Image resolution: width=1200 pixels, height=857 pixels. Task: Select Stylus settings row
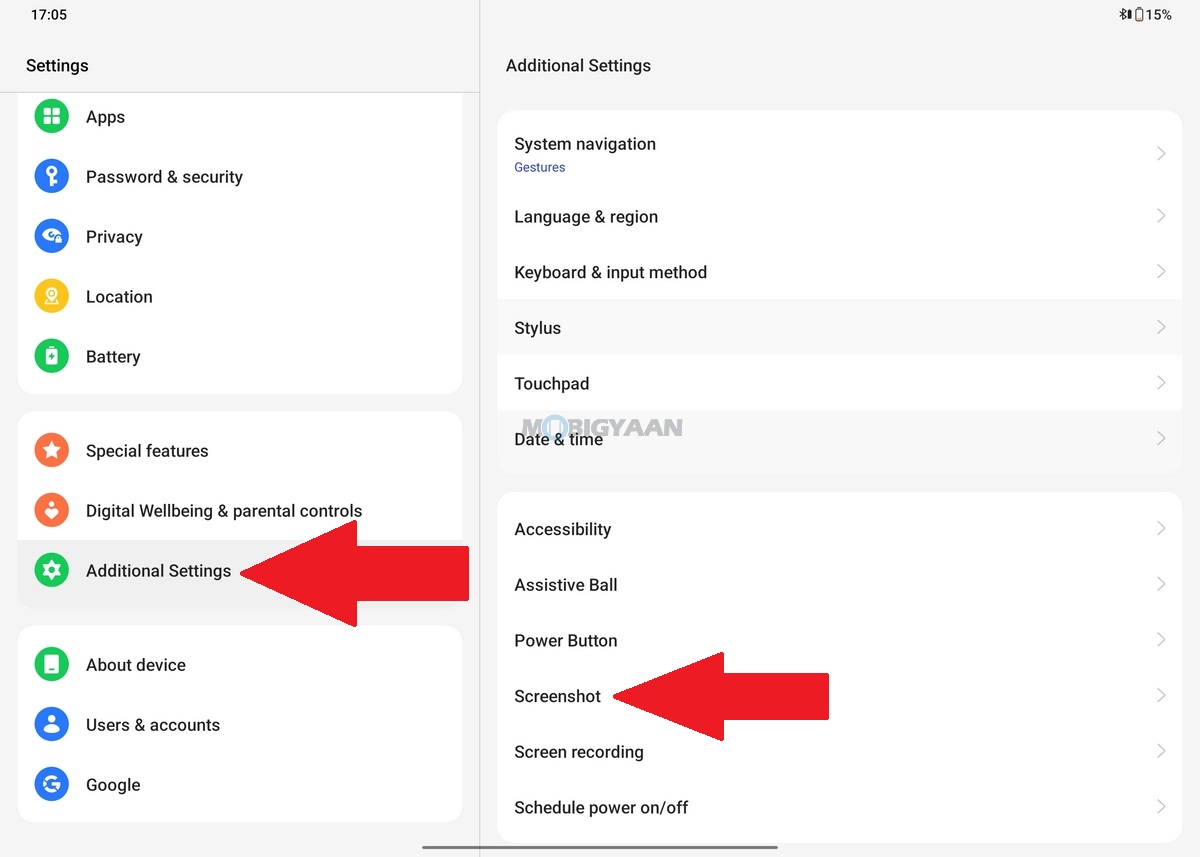(x=830, y=328)
